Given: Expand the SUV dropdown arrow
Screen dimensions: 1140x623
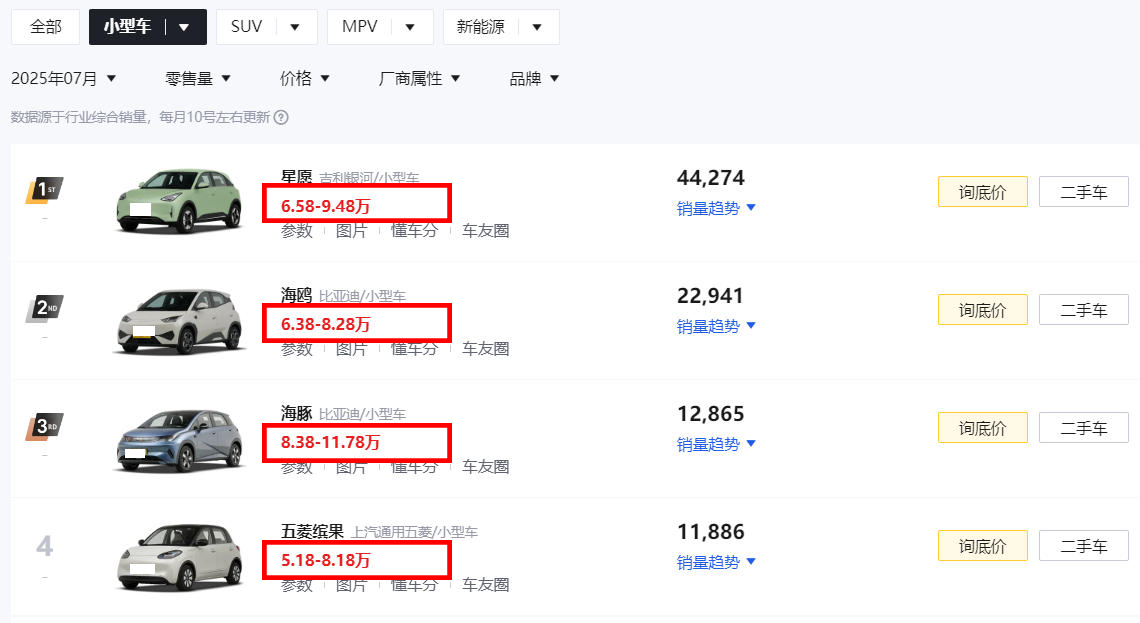Looking at the screenshot, I should click(x=294, y=28).
